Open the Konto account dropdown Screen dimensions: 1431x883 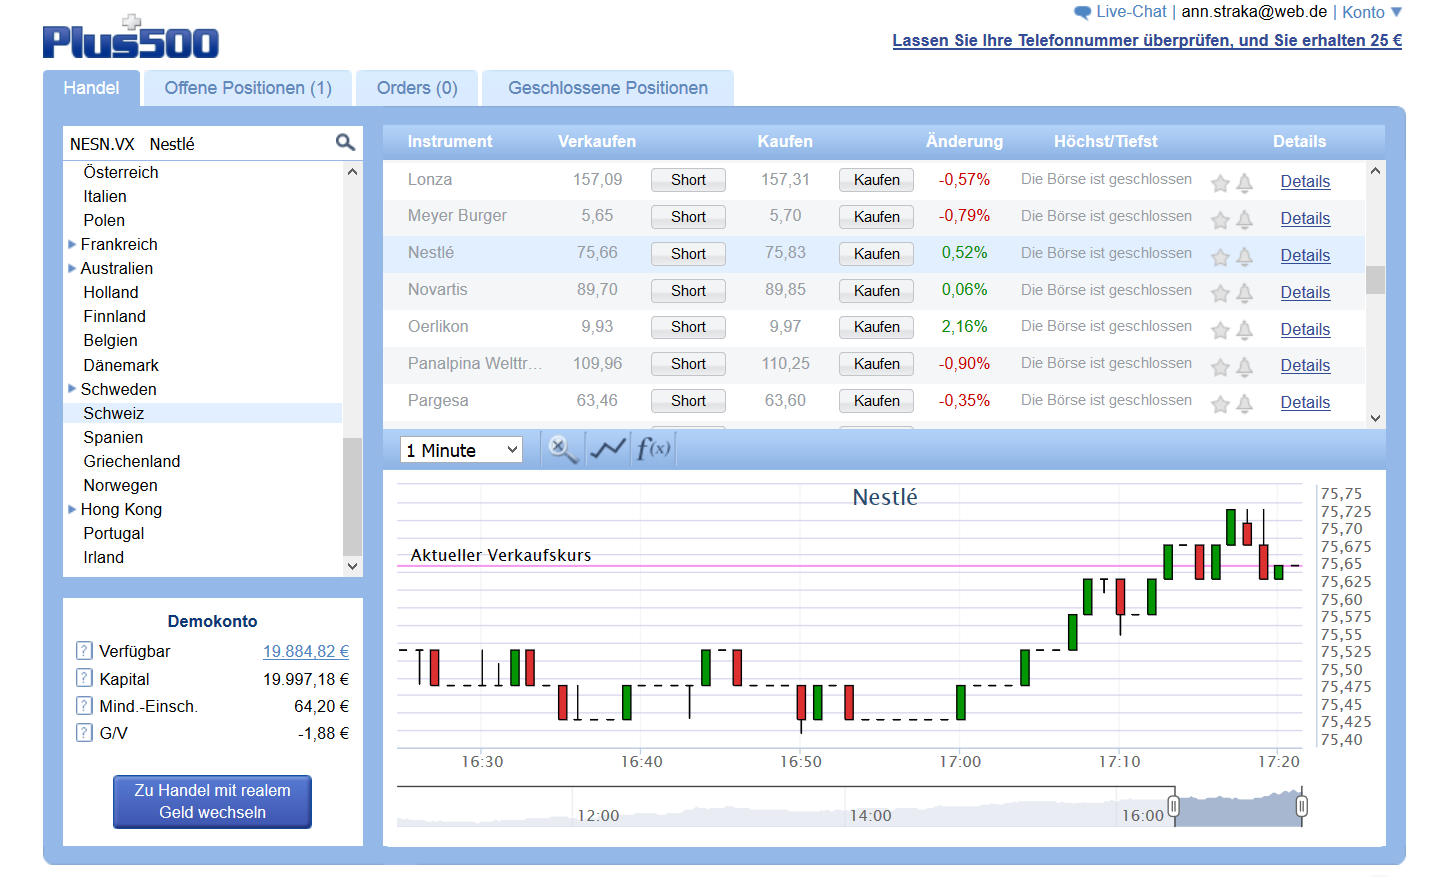(x=1372, y=12)
